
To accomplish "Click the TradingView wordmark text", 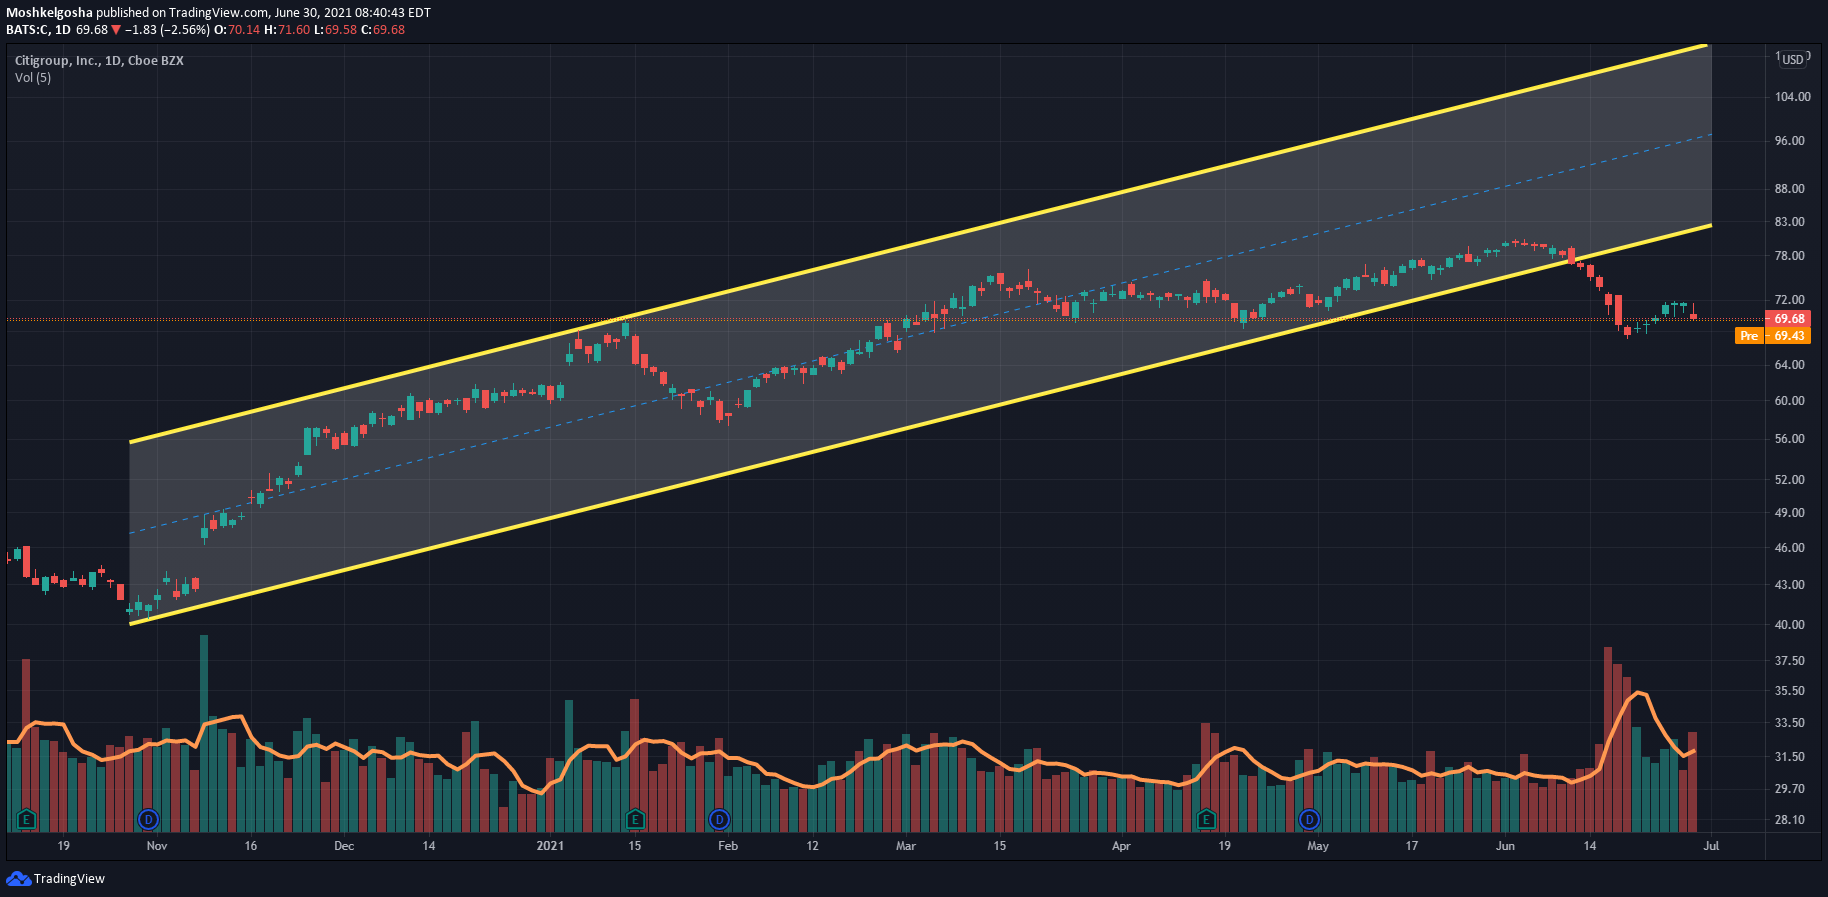I will pyautogui.click(x=69, y=879).
